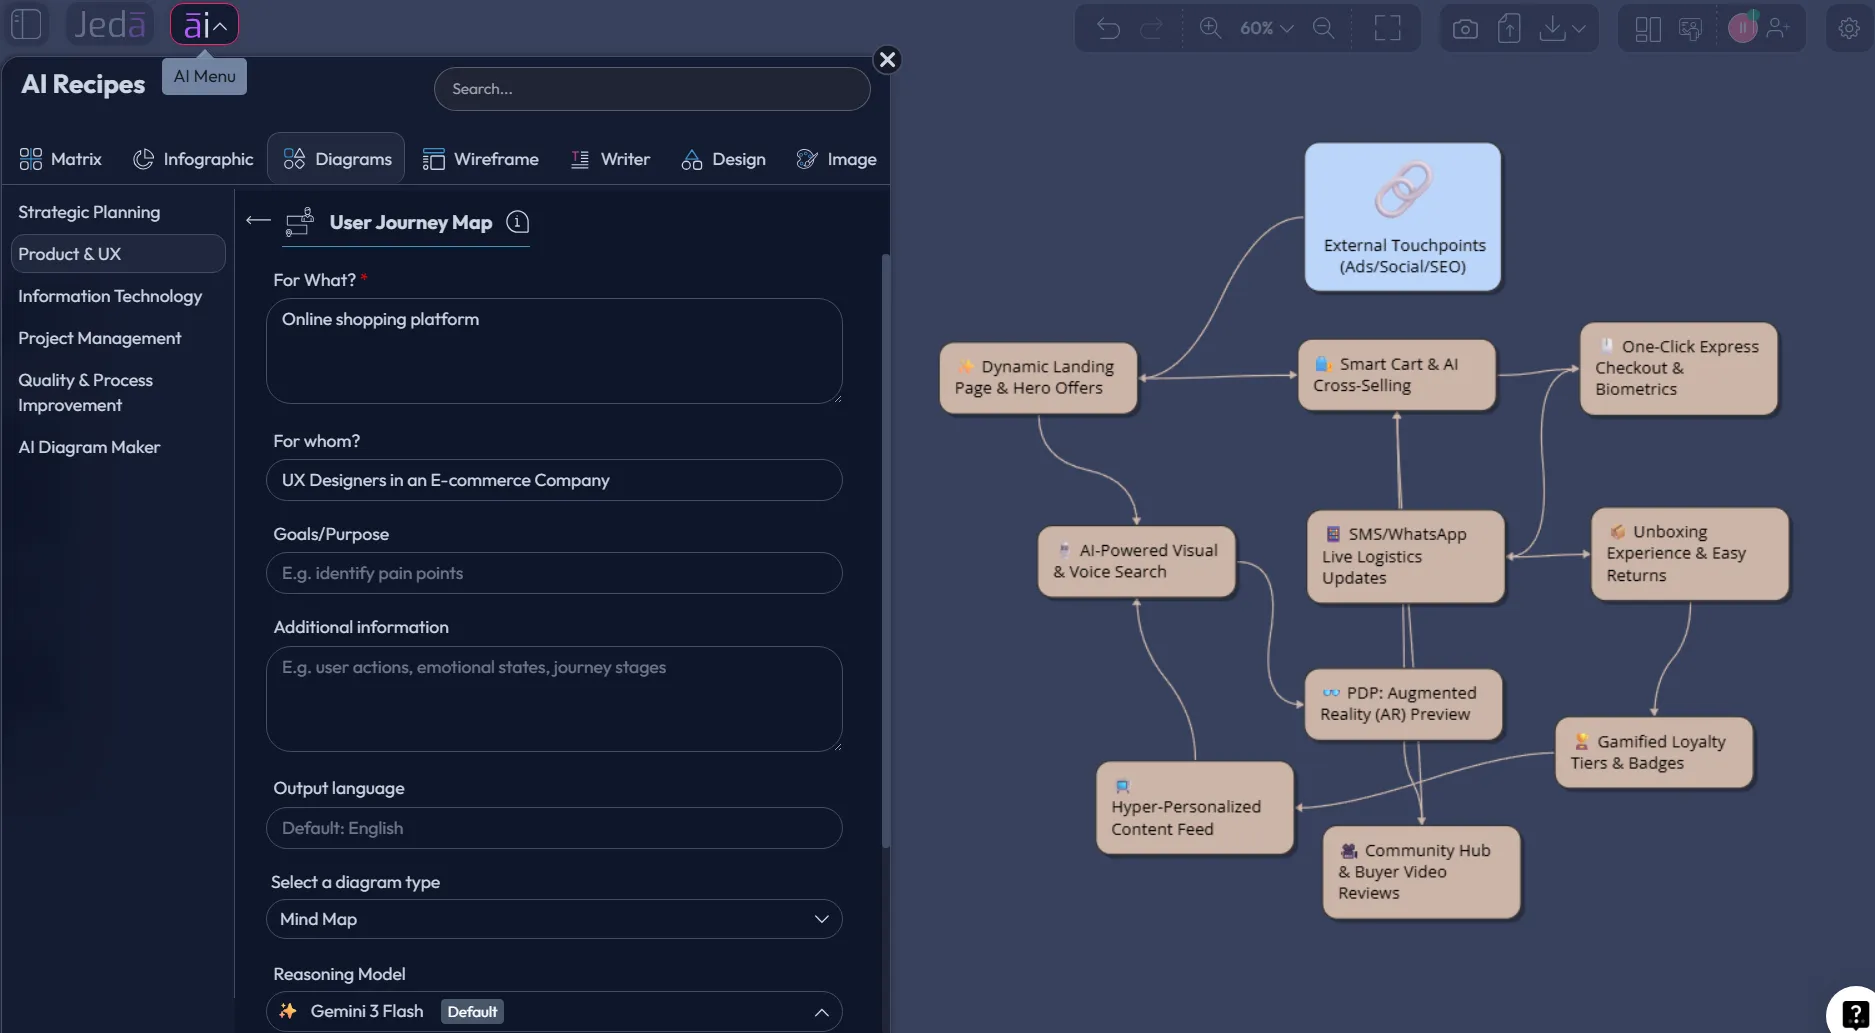Open the layout panels icon

1648,29
